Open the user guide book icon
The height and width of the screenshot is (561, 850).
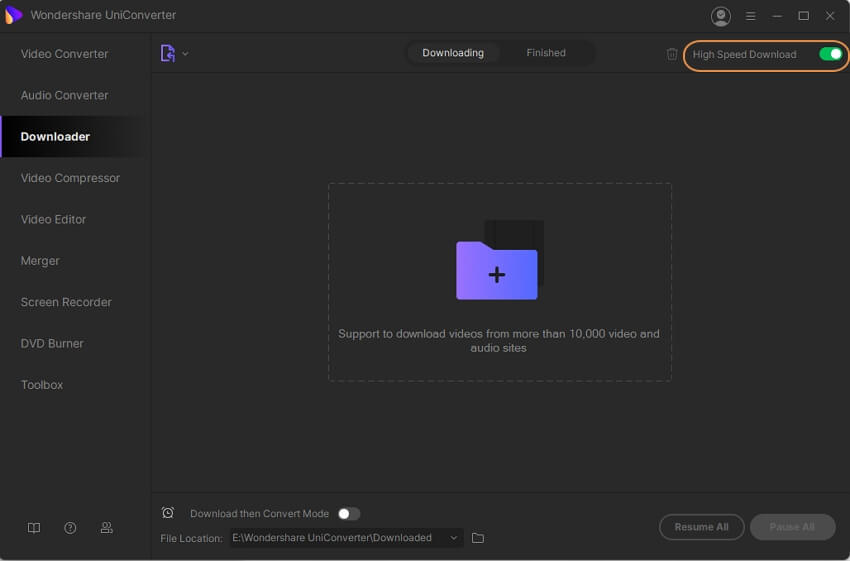coord(34,528)
